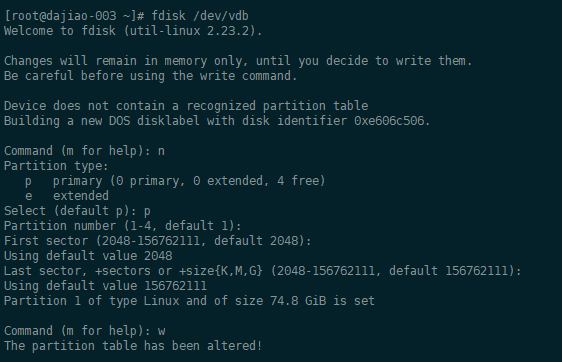Click the fdisk /dev/vdb command text
562x362 pixels.
200,16
